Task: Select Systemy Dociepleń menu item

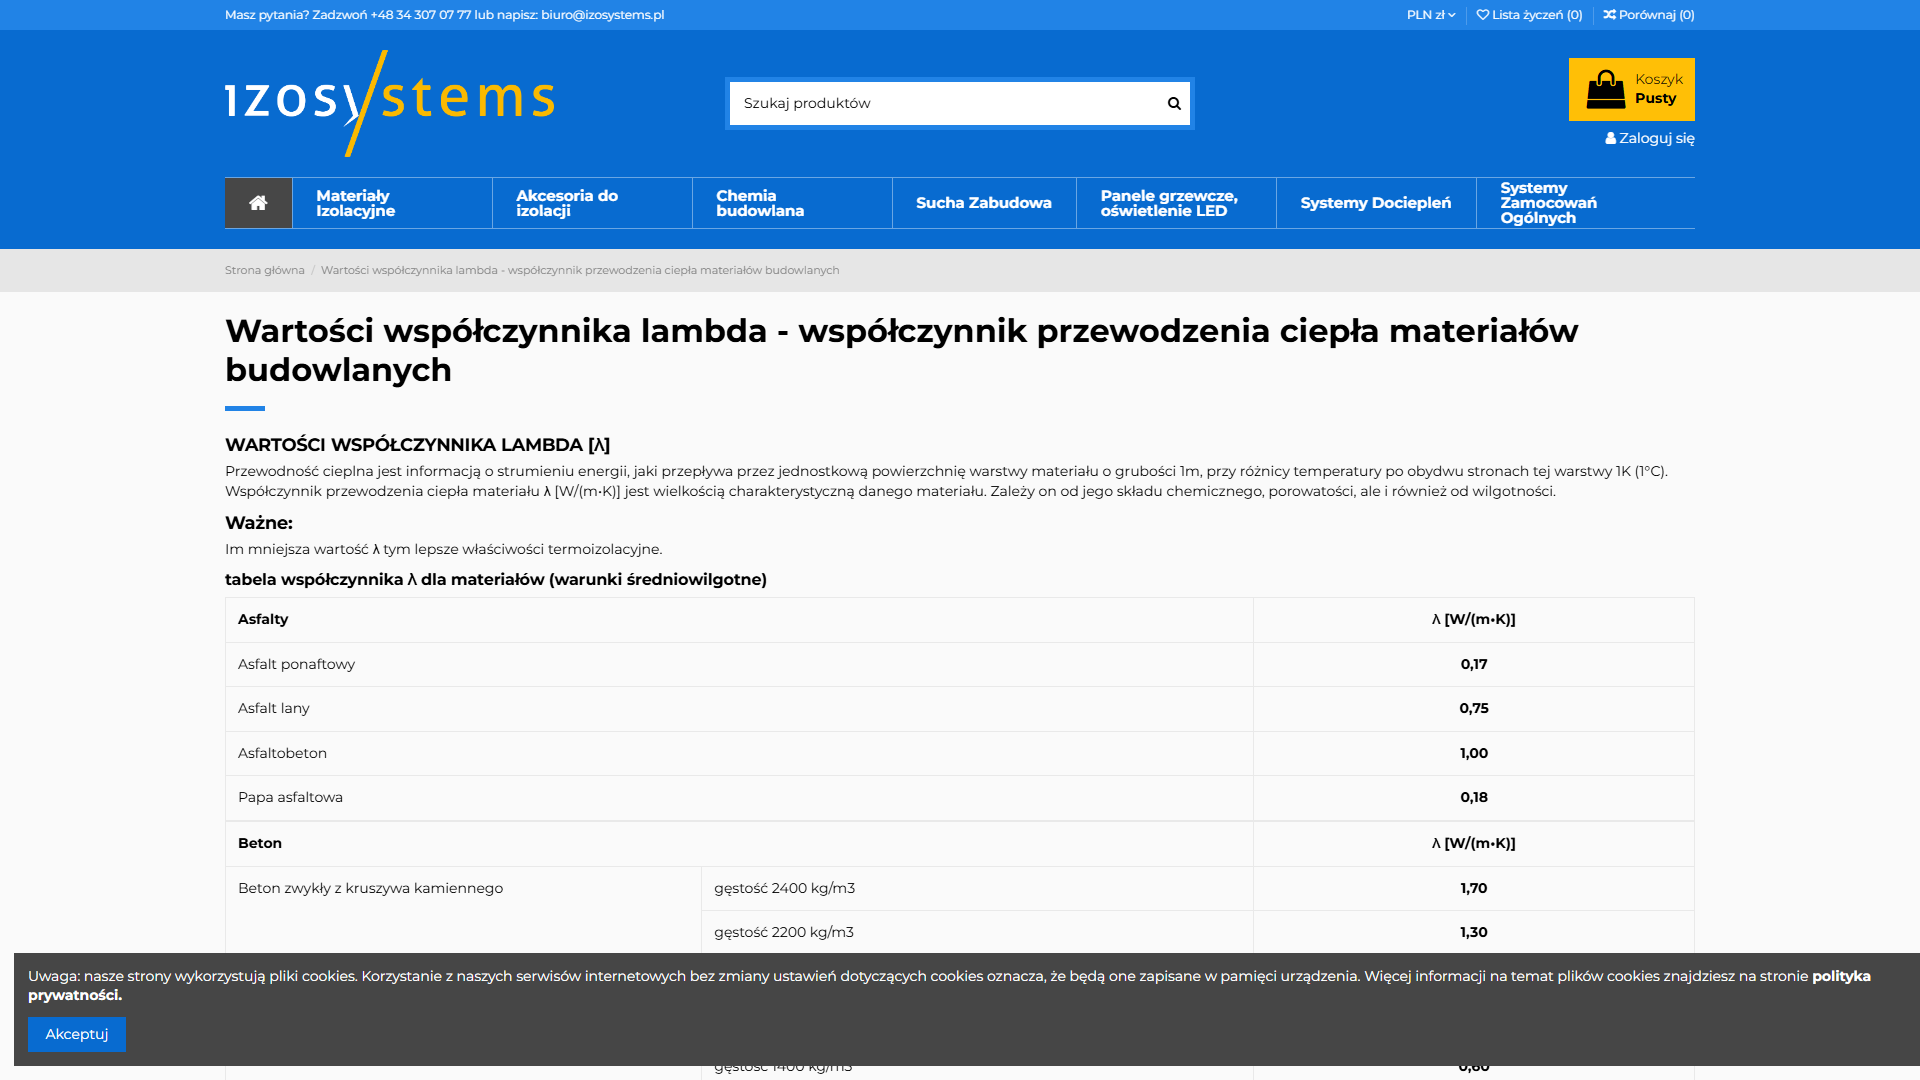Action: tap(1375, 203)
